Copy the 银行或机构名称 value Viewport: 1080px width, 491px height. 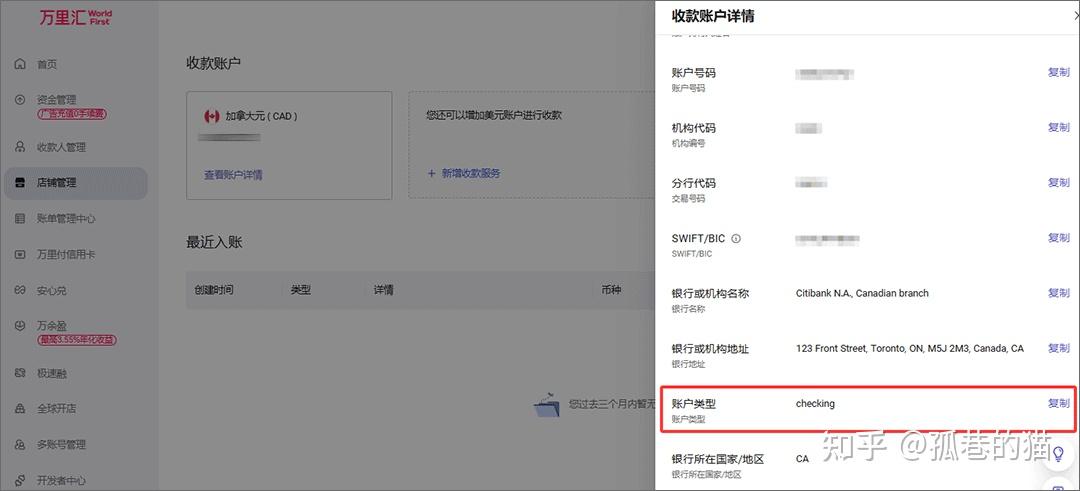pos(1059,293)
